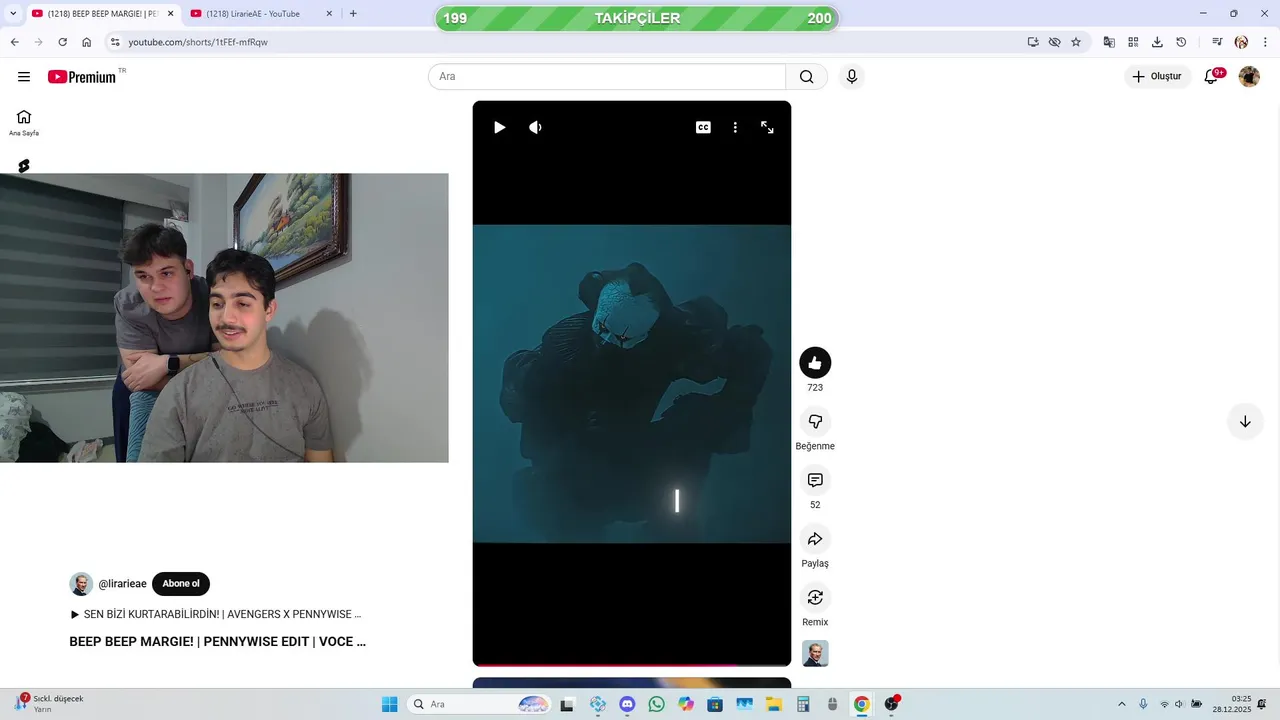Screen dimensions: 1280x720
Task: Open the lirarieae channel avatar
Action: tap(81, 584)
